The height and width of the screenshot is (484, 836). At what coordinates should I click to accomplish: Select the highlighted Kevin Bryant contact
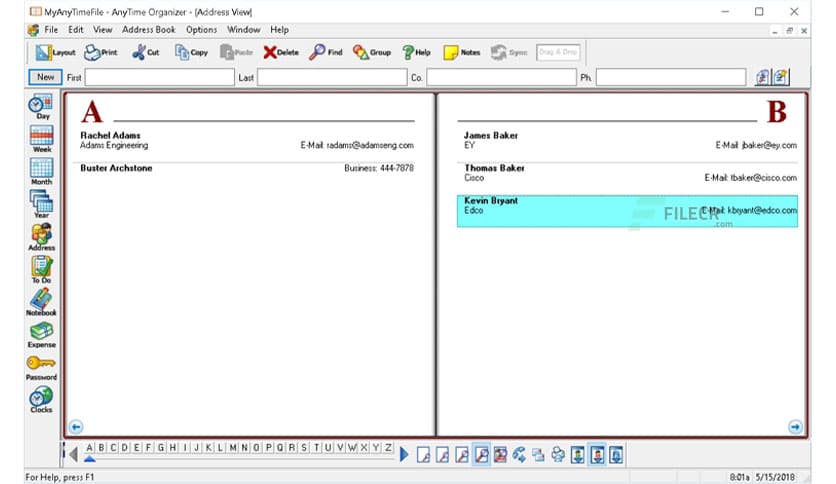628,211
